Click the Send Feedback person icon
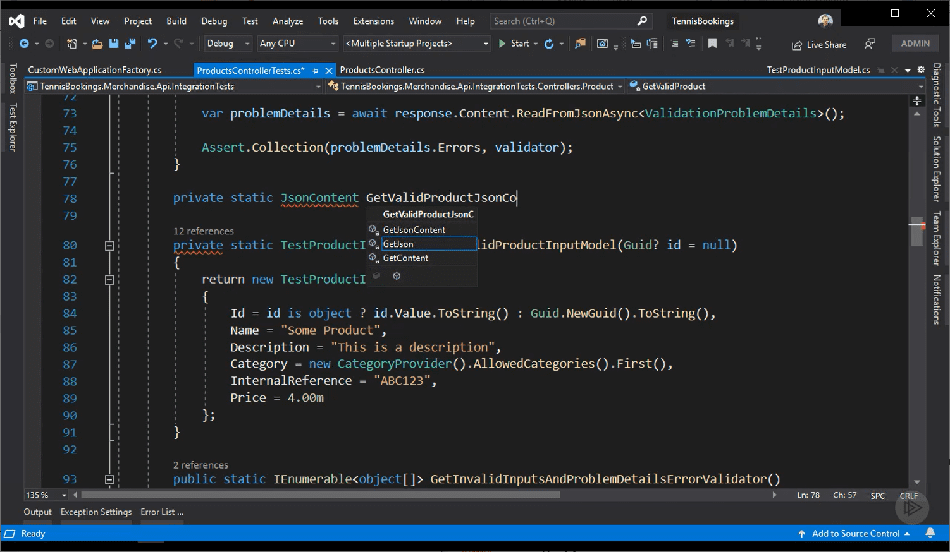The width and height of the screenshot is (950, 552). click(869, 44)
